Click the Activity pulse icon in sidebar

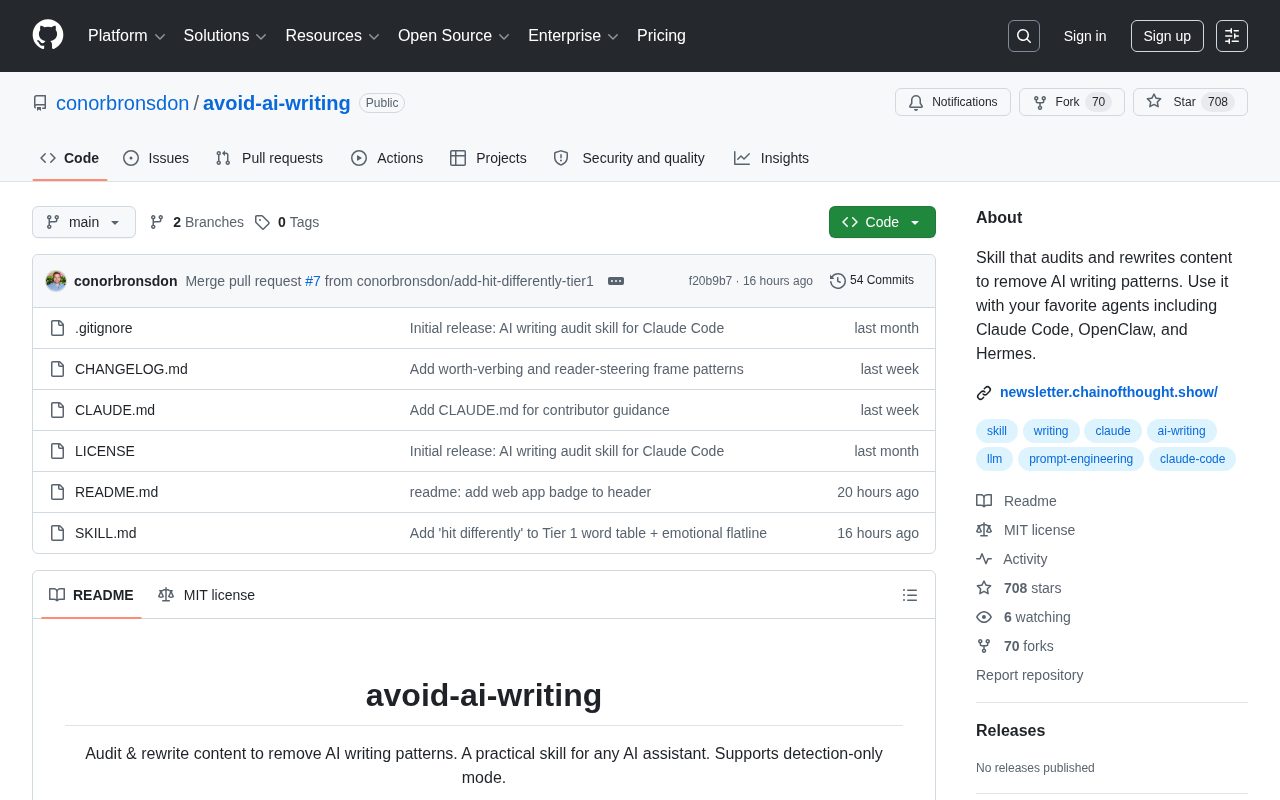984,559
